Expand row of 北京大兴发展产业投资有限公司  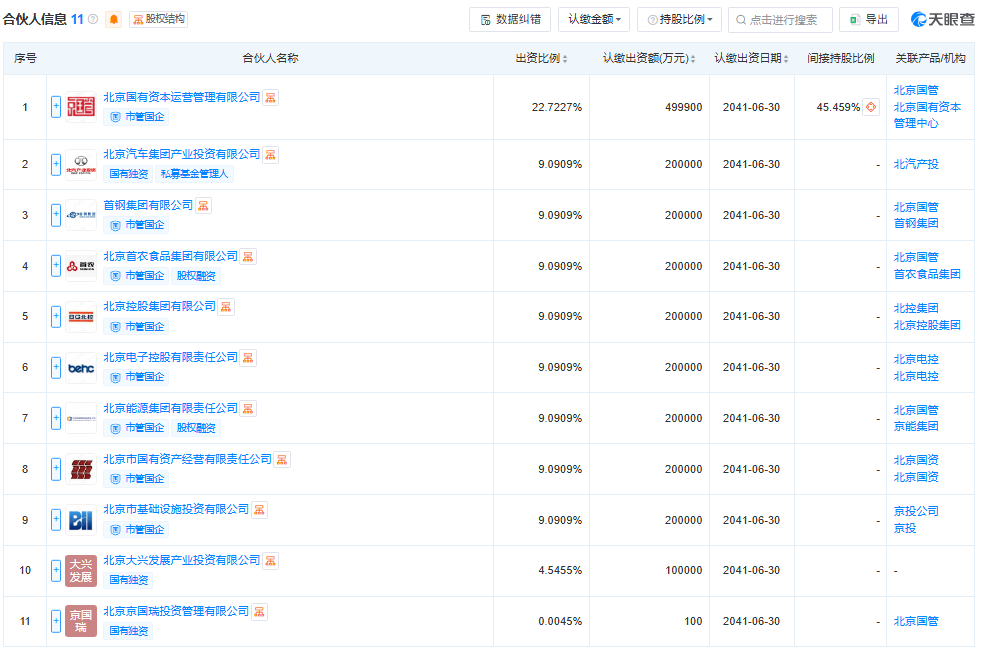(x=56, y=570)
